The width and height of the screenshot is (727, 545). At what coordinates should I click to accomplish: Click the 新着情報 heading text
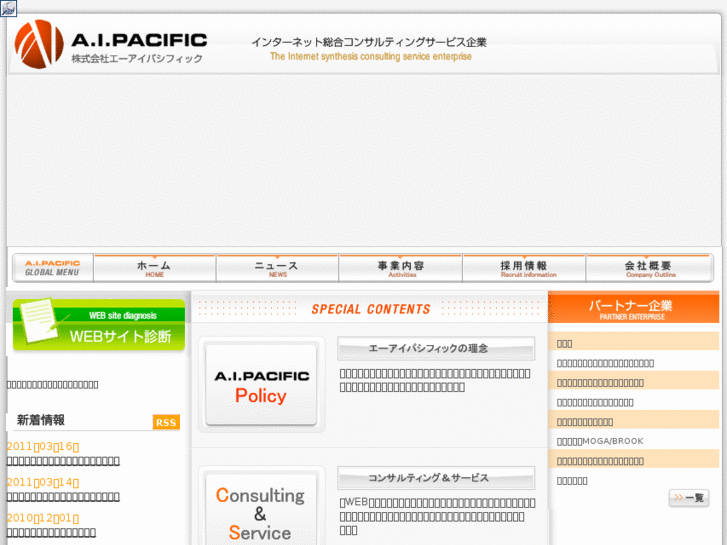point(41,420)
